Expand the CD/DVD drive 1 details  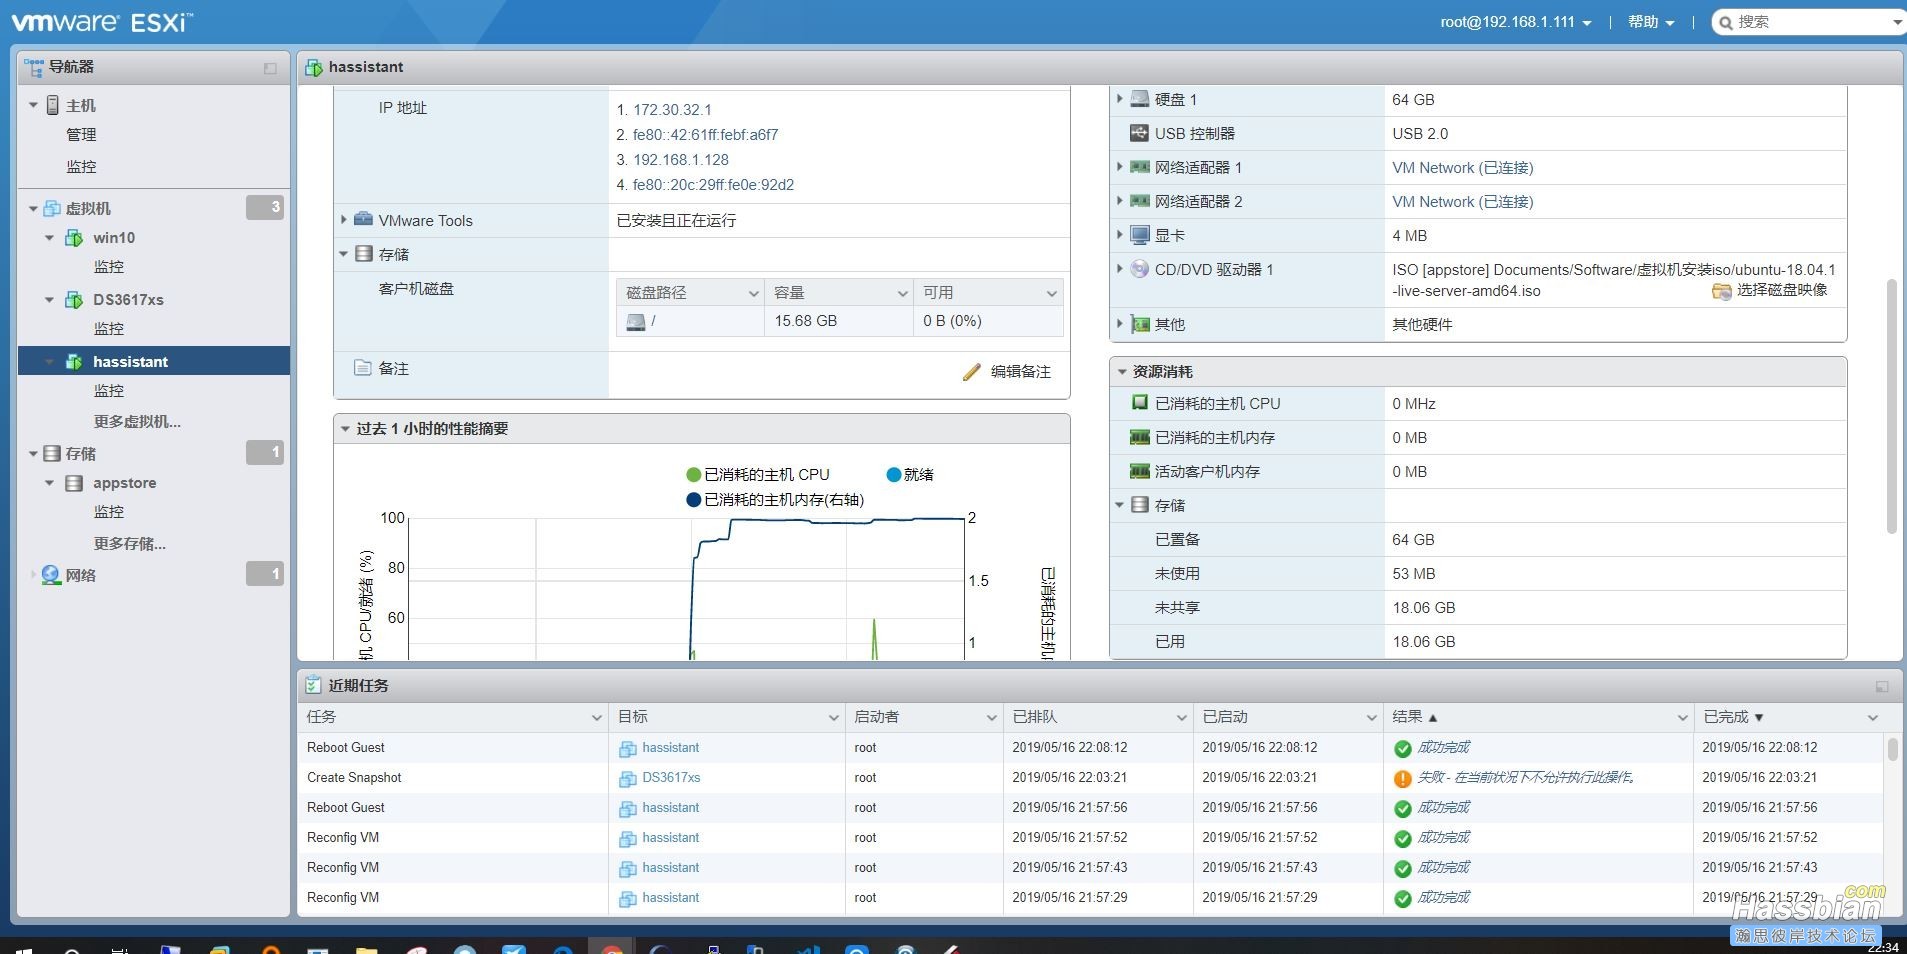click(x=1119, y=269)
